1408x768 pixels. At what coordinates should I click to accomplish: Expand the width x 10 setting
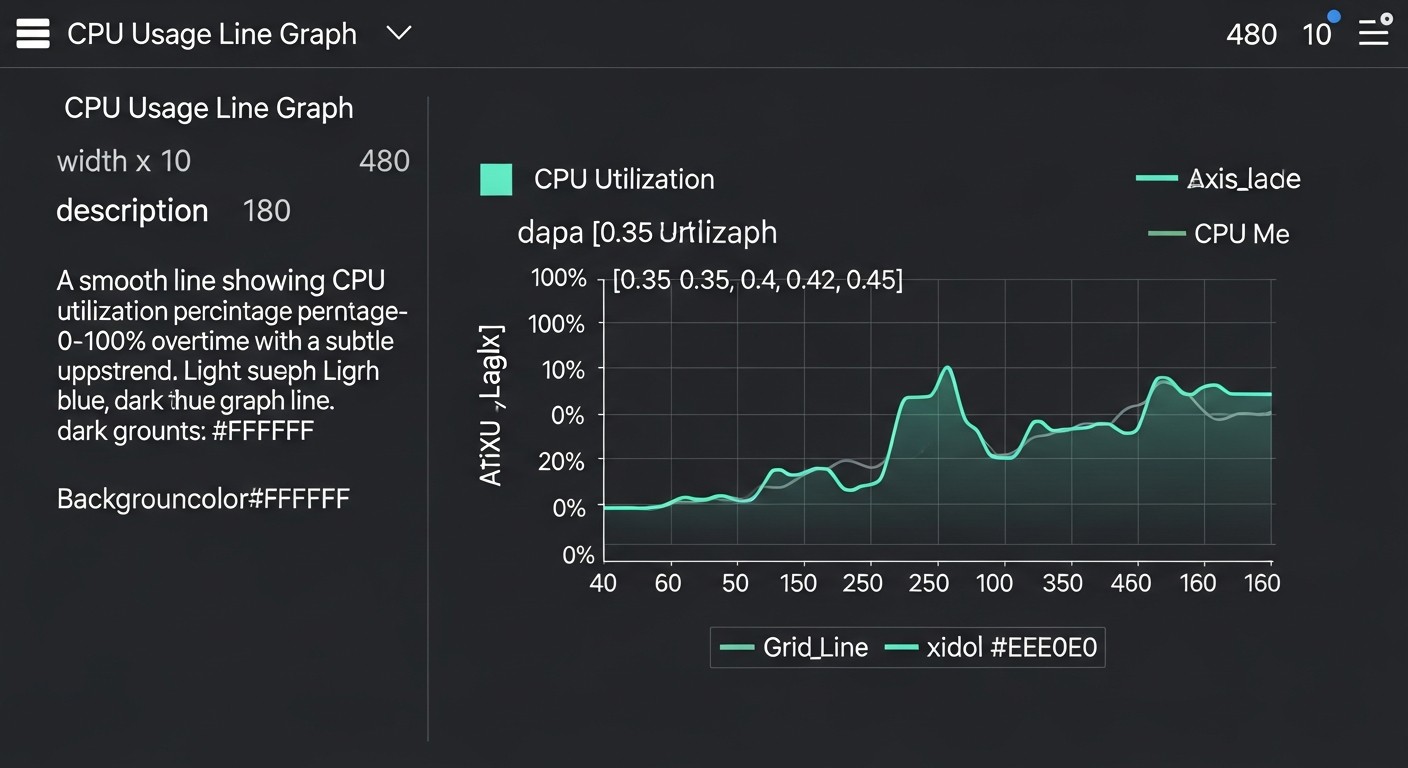[123, 161]
